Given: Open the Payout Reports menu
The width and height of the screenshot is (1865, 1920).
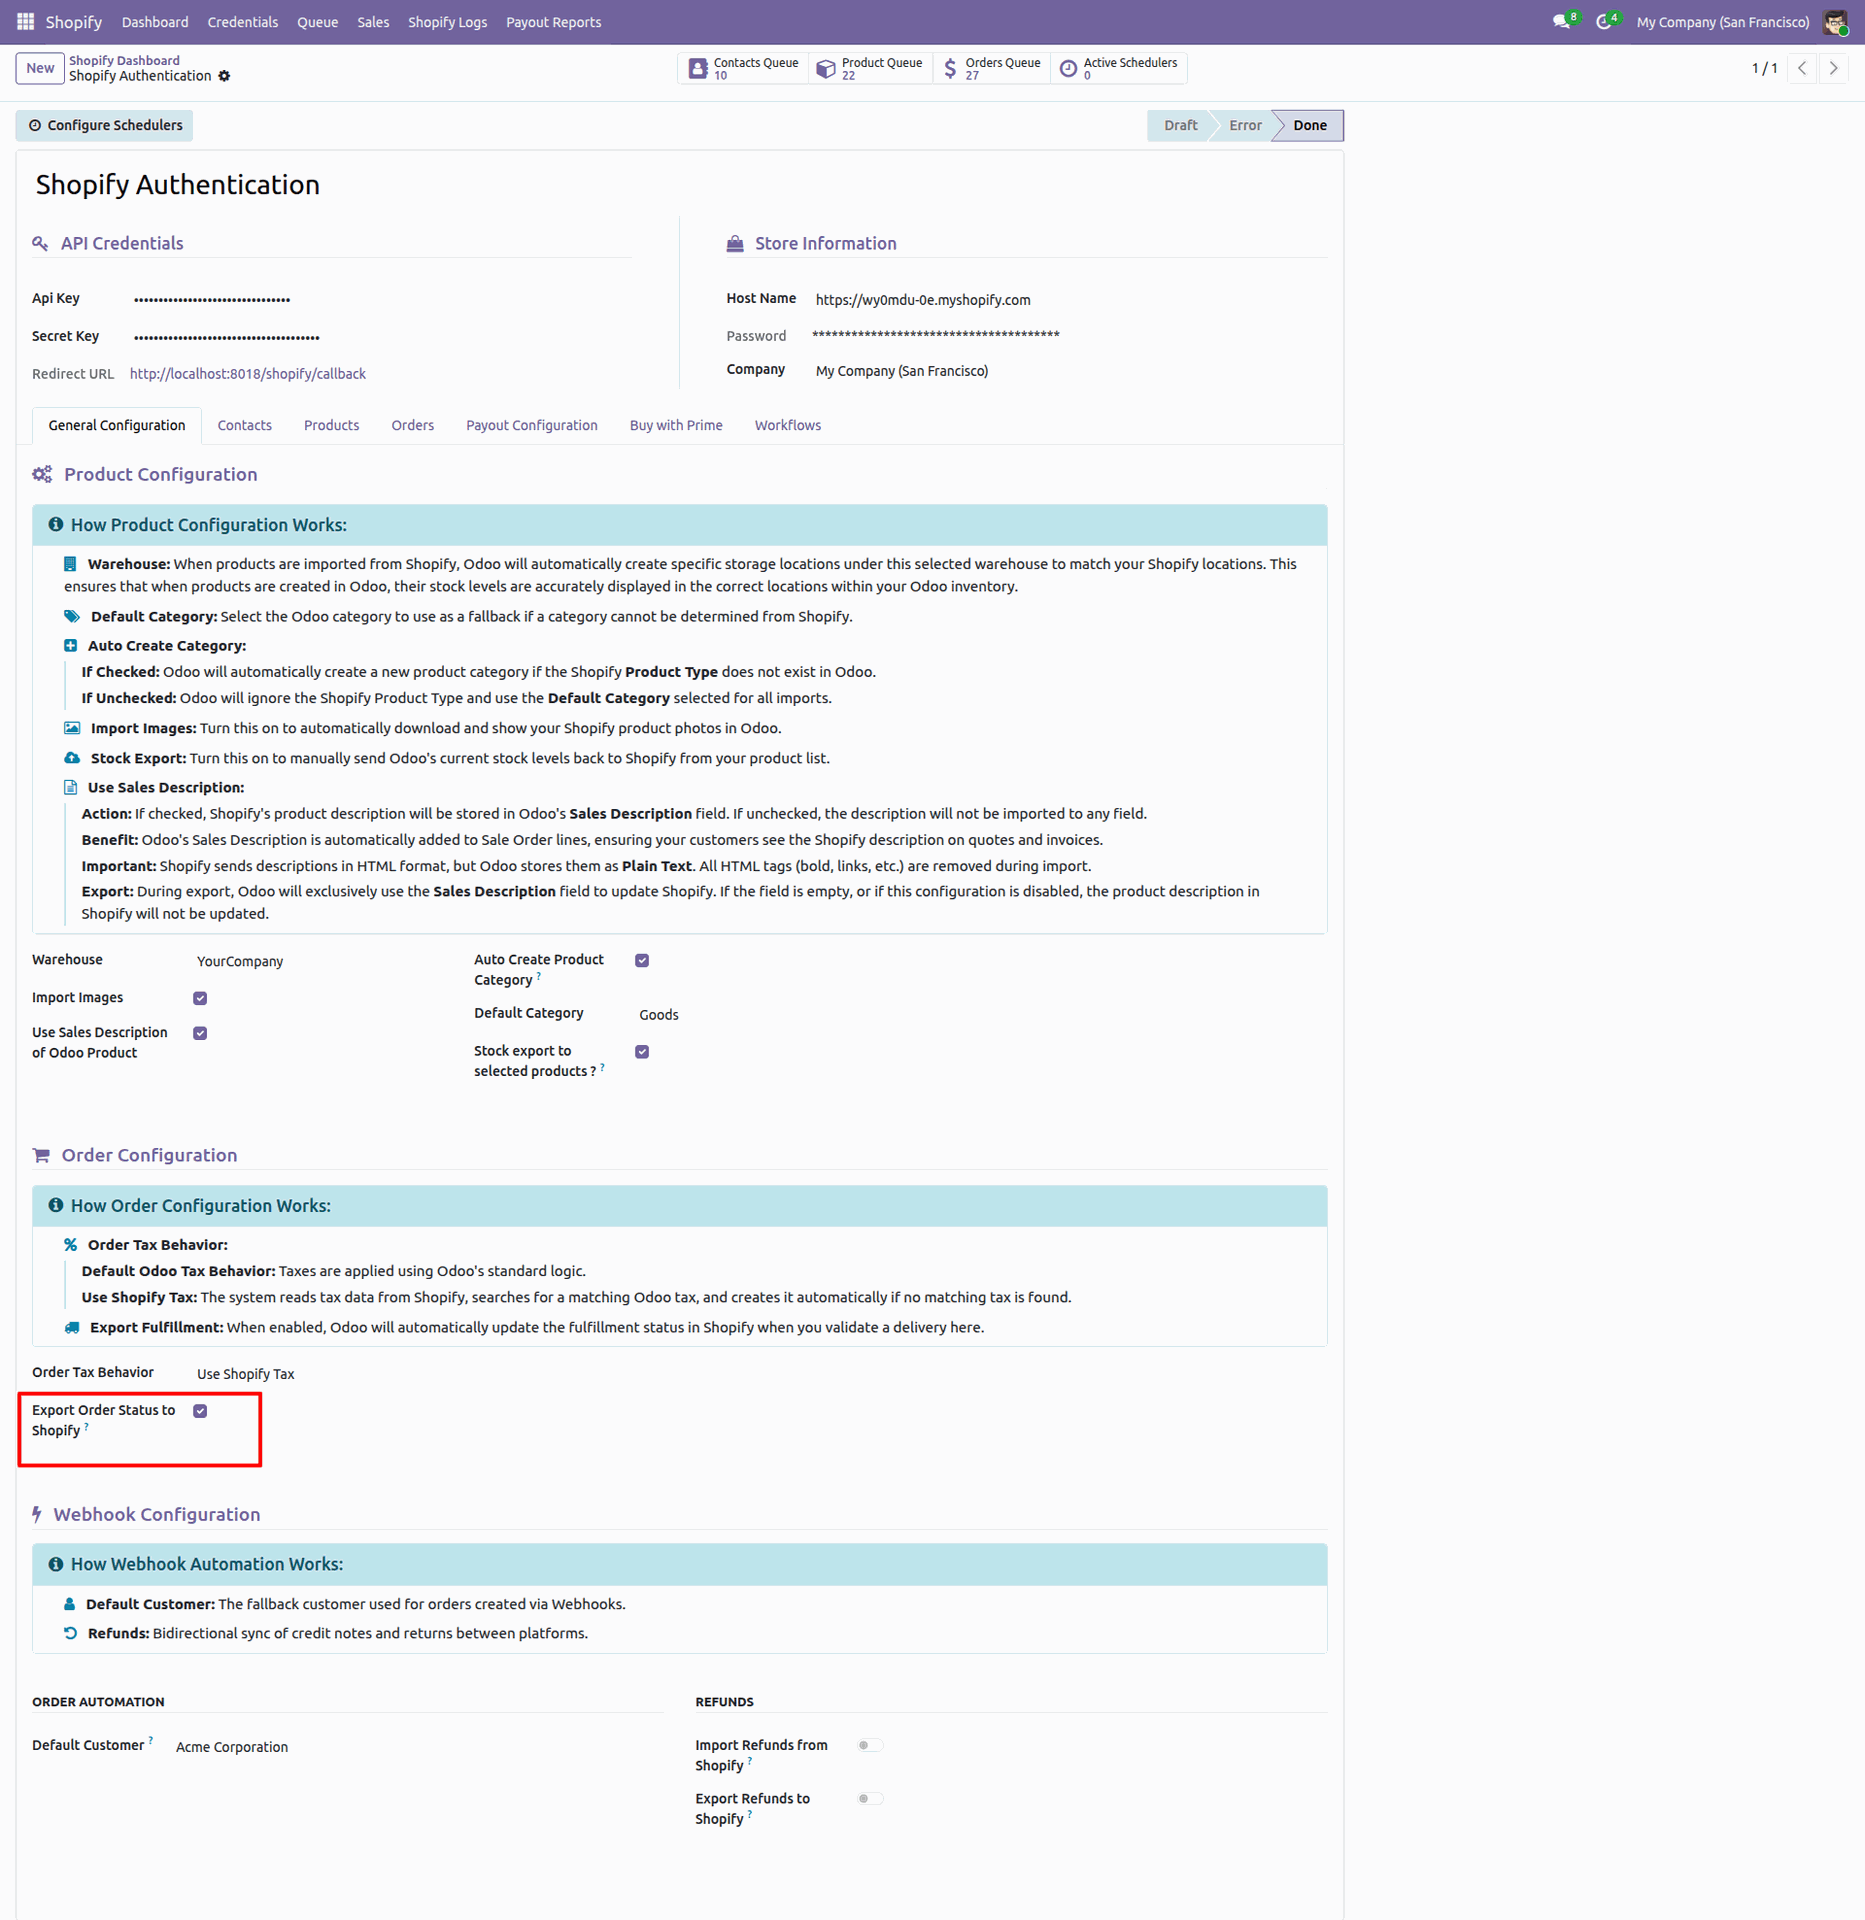Looking at the screenshot, I should (x=553, y=22).
